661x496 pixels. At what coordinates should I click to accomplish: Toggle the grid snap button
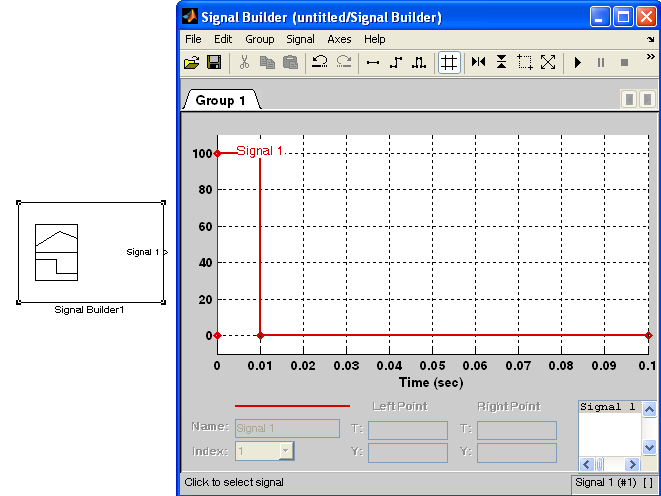tap(449, 62)
